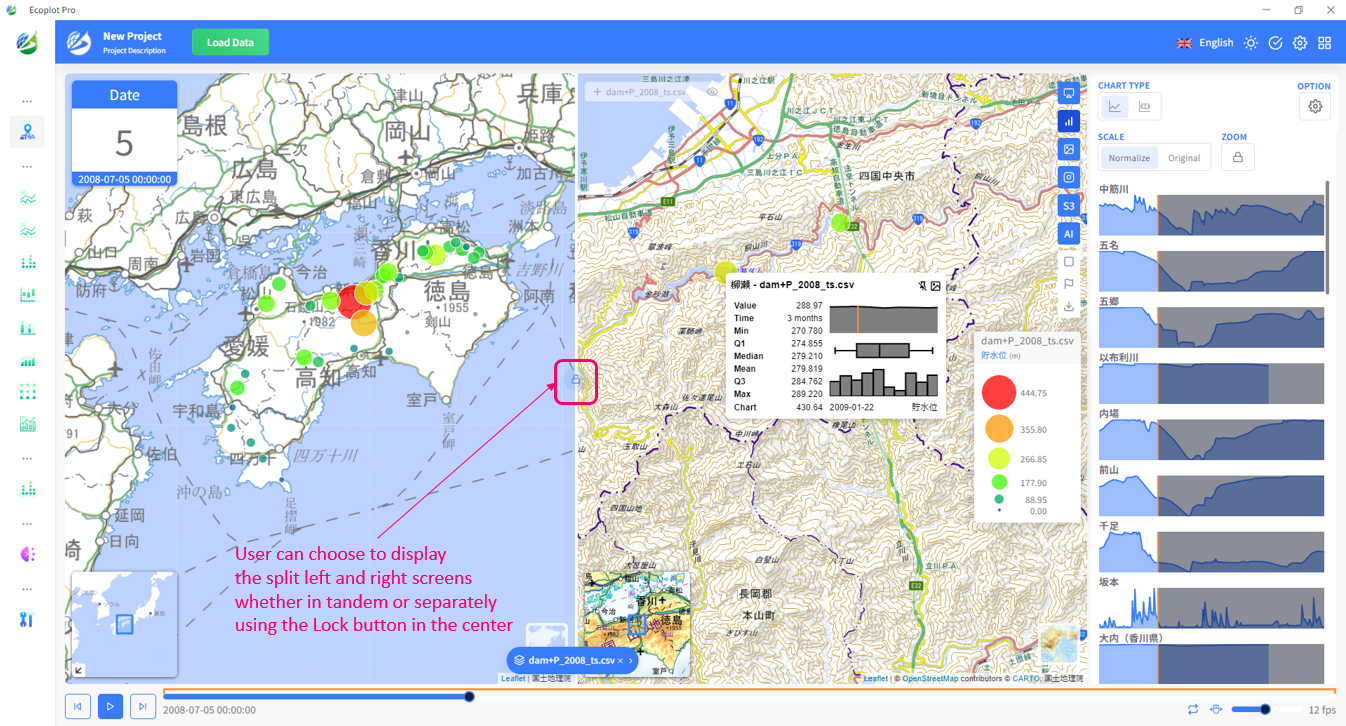This screenshot has width=1346, height=726.
Task: Click the Date card showing 5
Action: [x=124, y=133]
